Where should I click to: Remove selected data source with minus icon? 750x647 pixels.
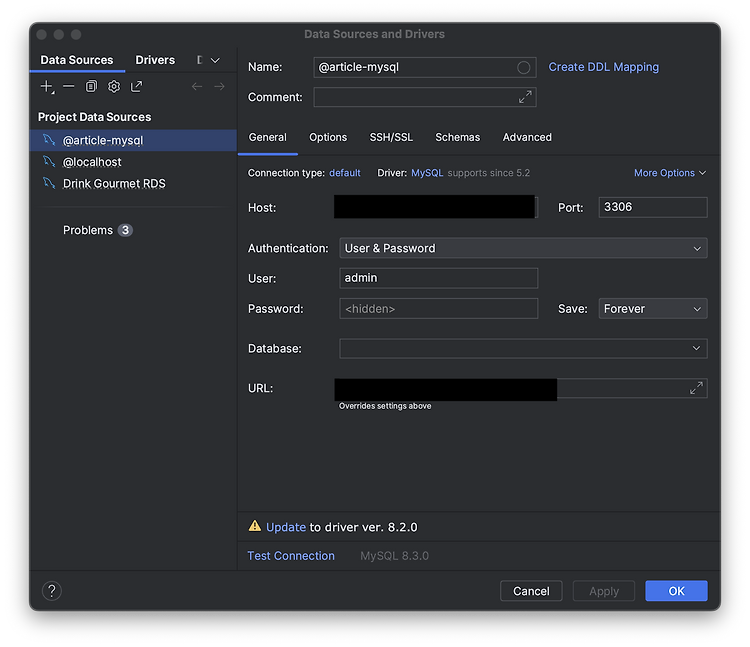coord(68,87)
